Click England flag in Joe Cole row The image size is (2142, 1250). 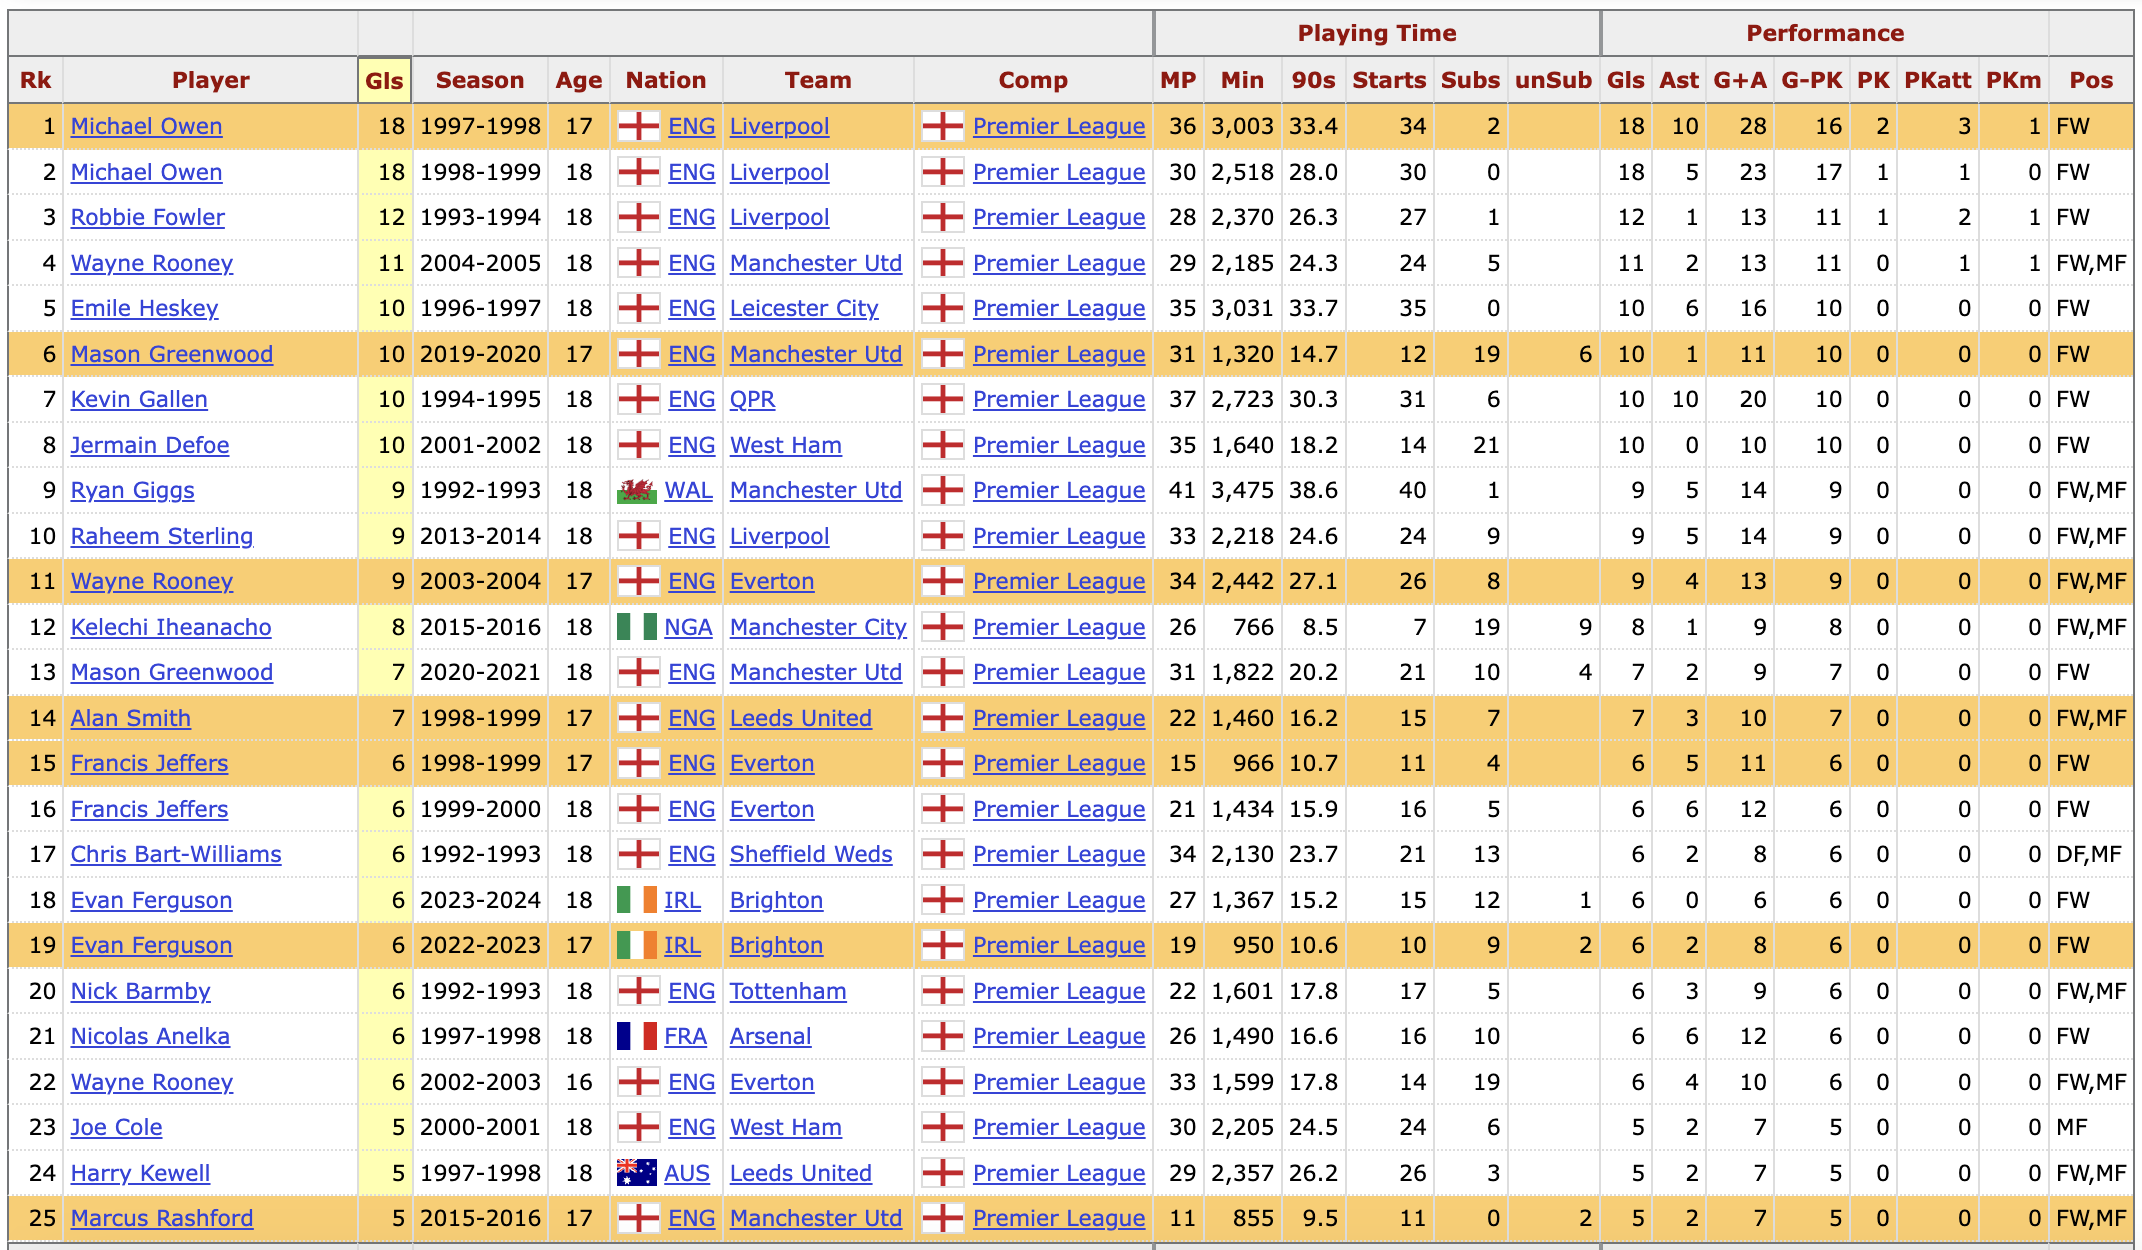click(x=638, y=1127)
